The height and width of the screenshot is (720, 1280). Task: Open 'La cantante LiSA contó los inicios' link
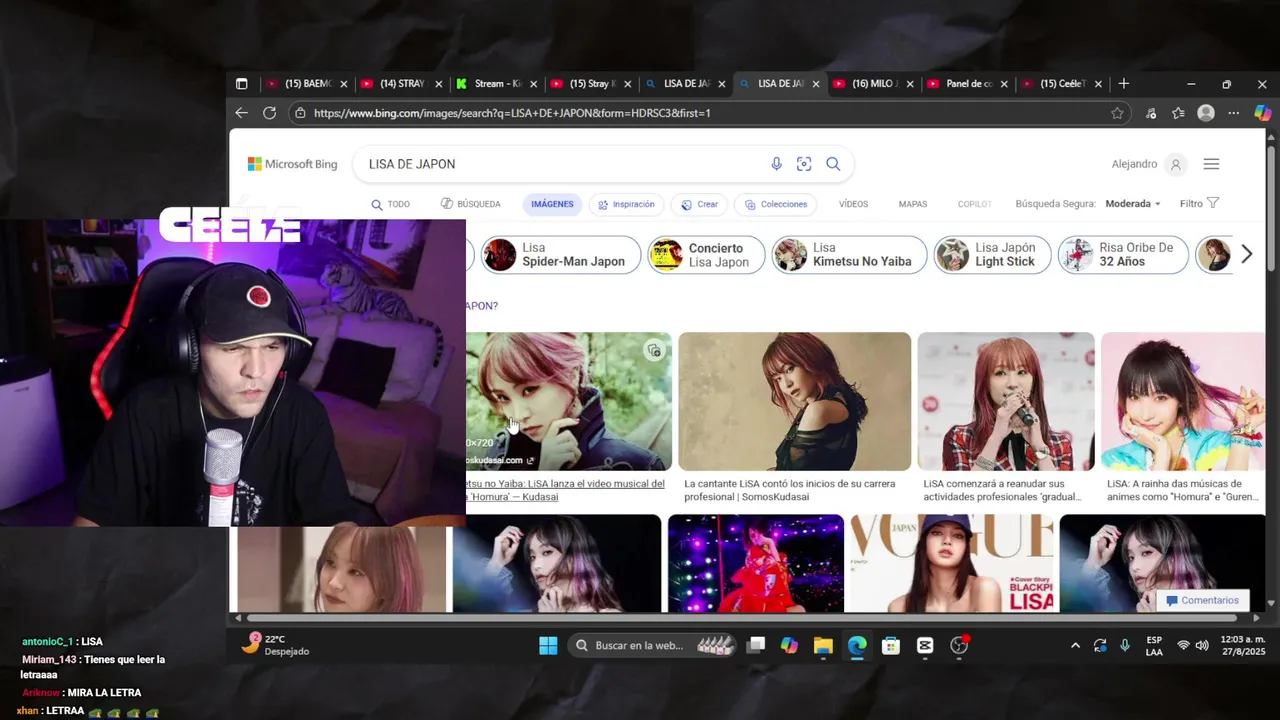(790, 490)
